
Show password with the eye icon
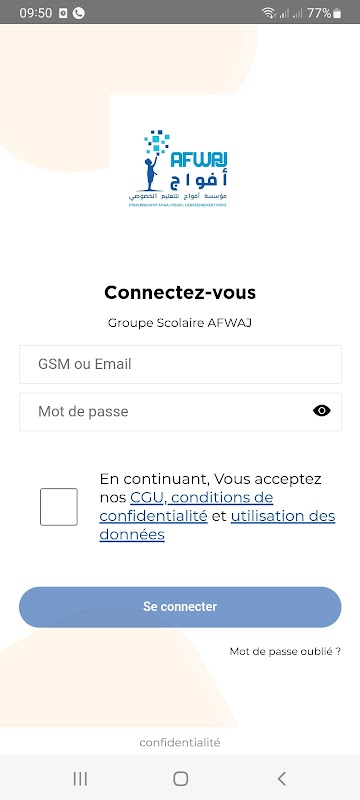point(321,411)
